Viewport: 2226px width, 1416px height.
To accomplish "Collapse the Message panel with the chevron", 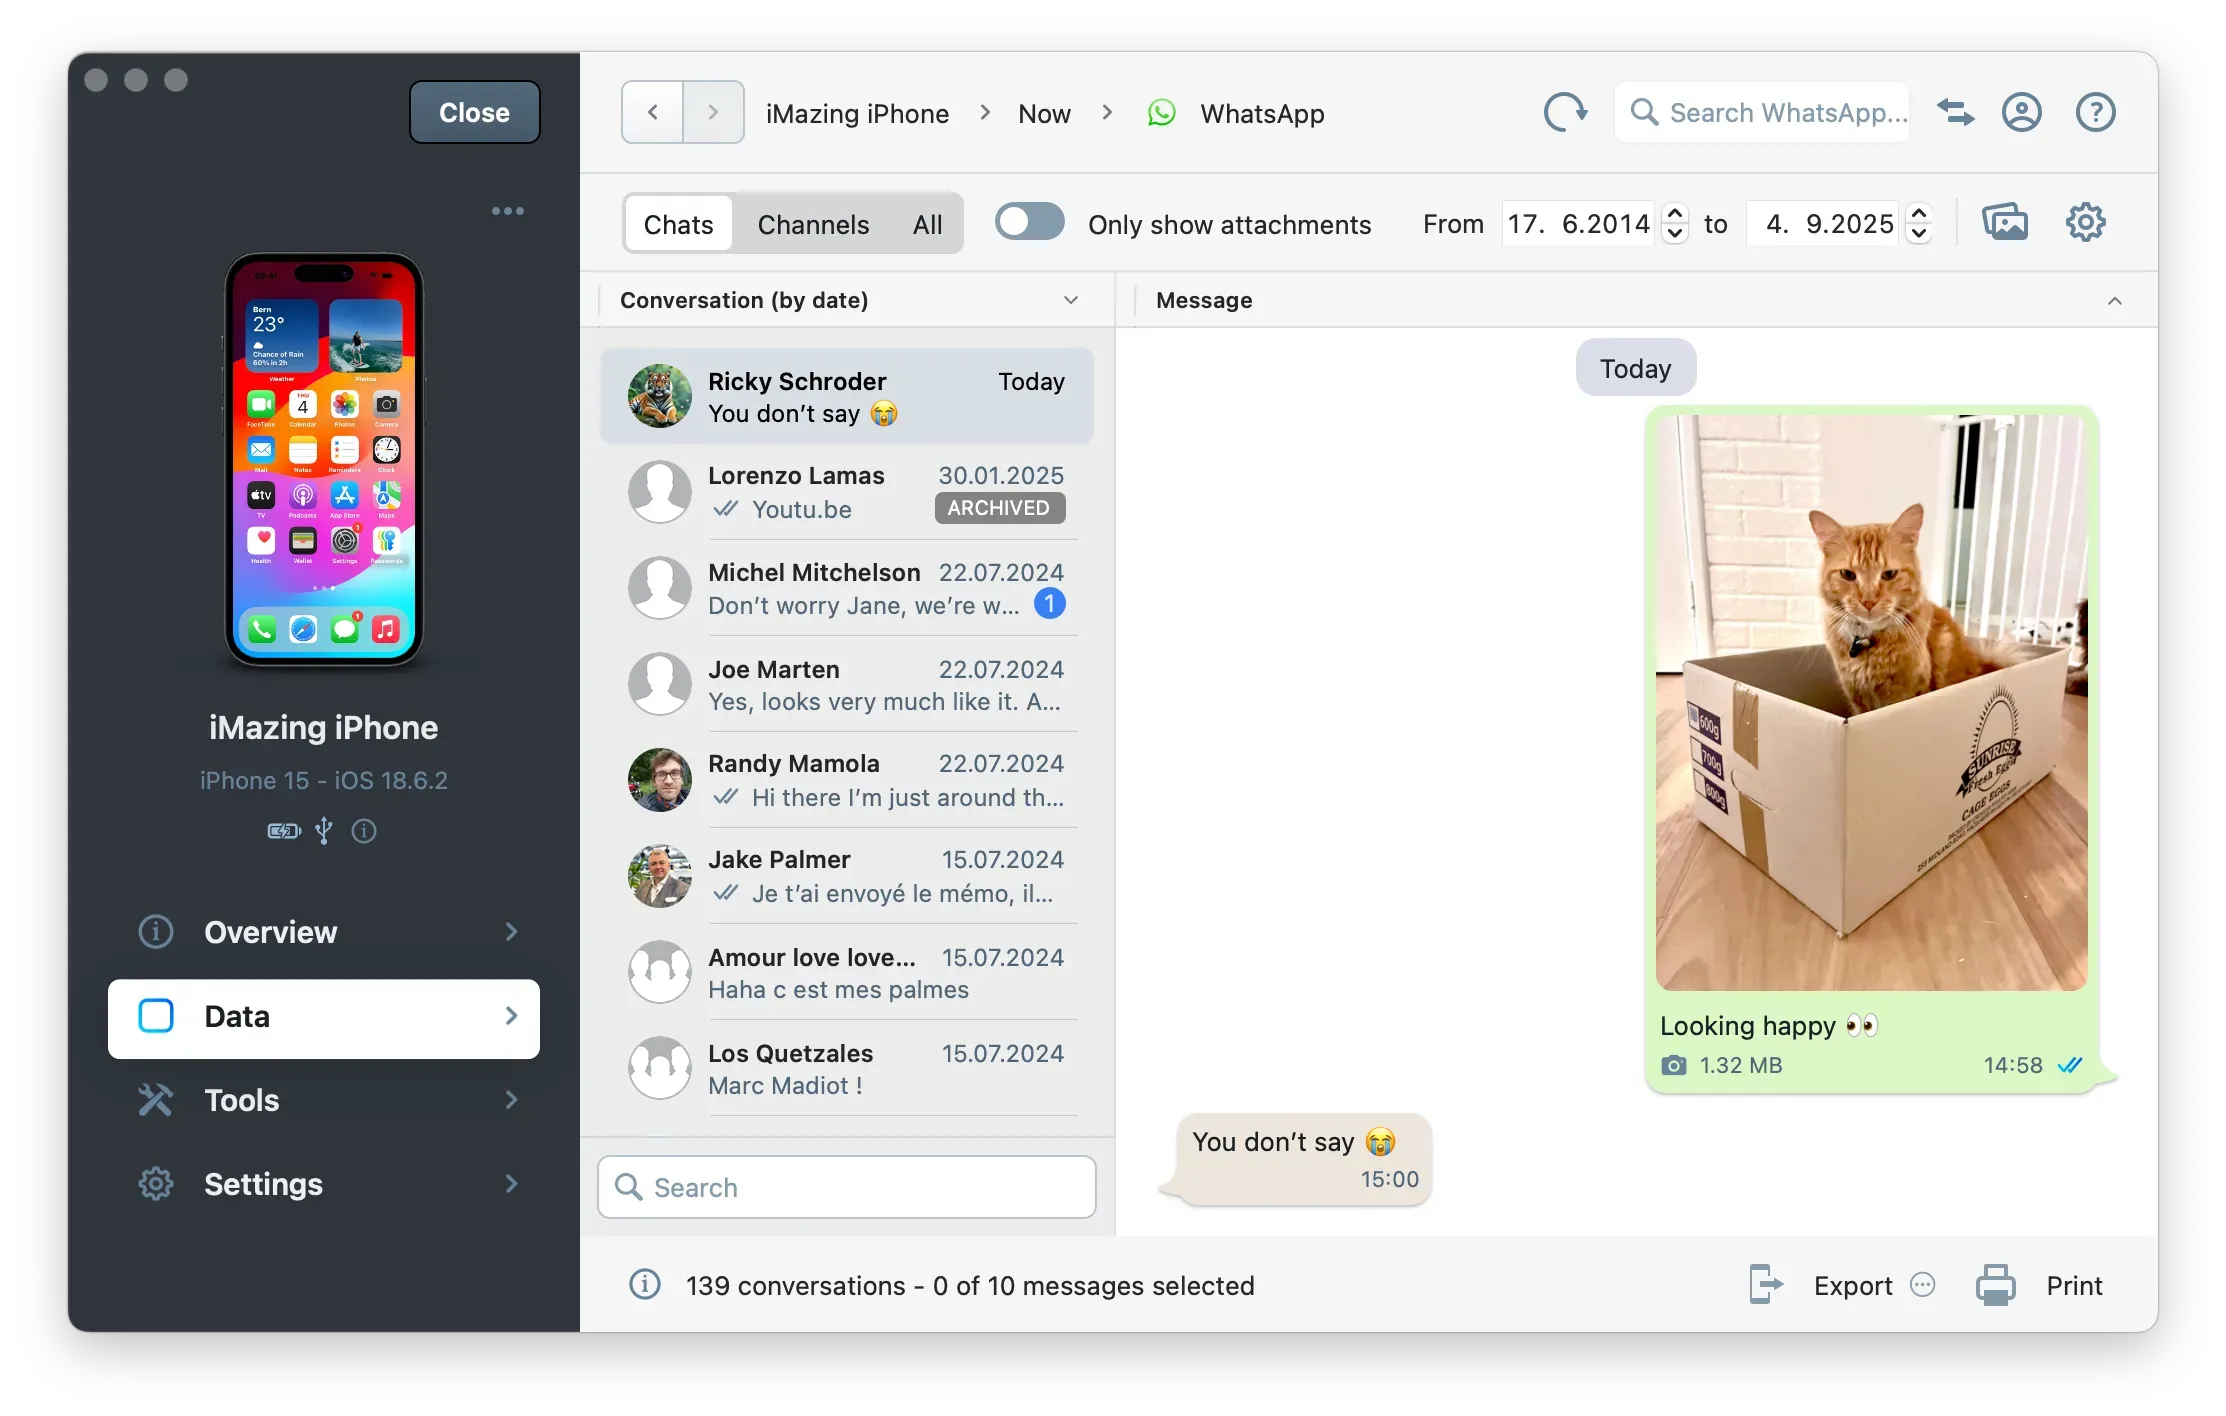I will (2115, 300).
